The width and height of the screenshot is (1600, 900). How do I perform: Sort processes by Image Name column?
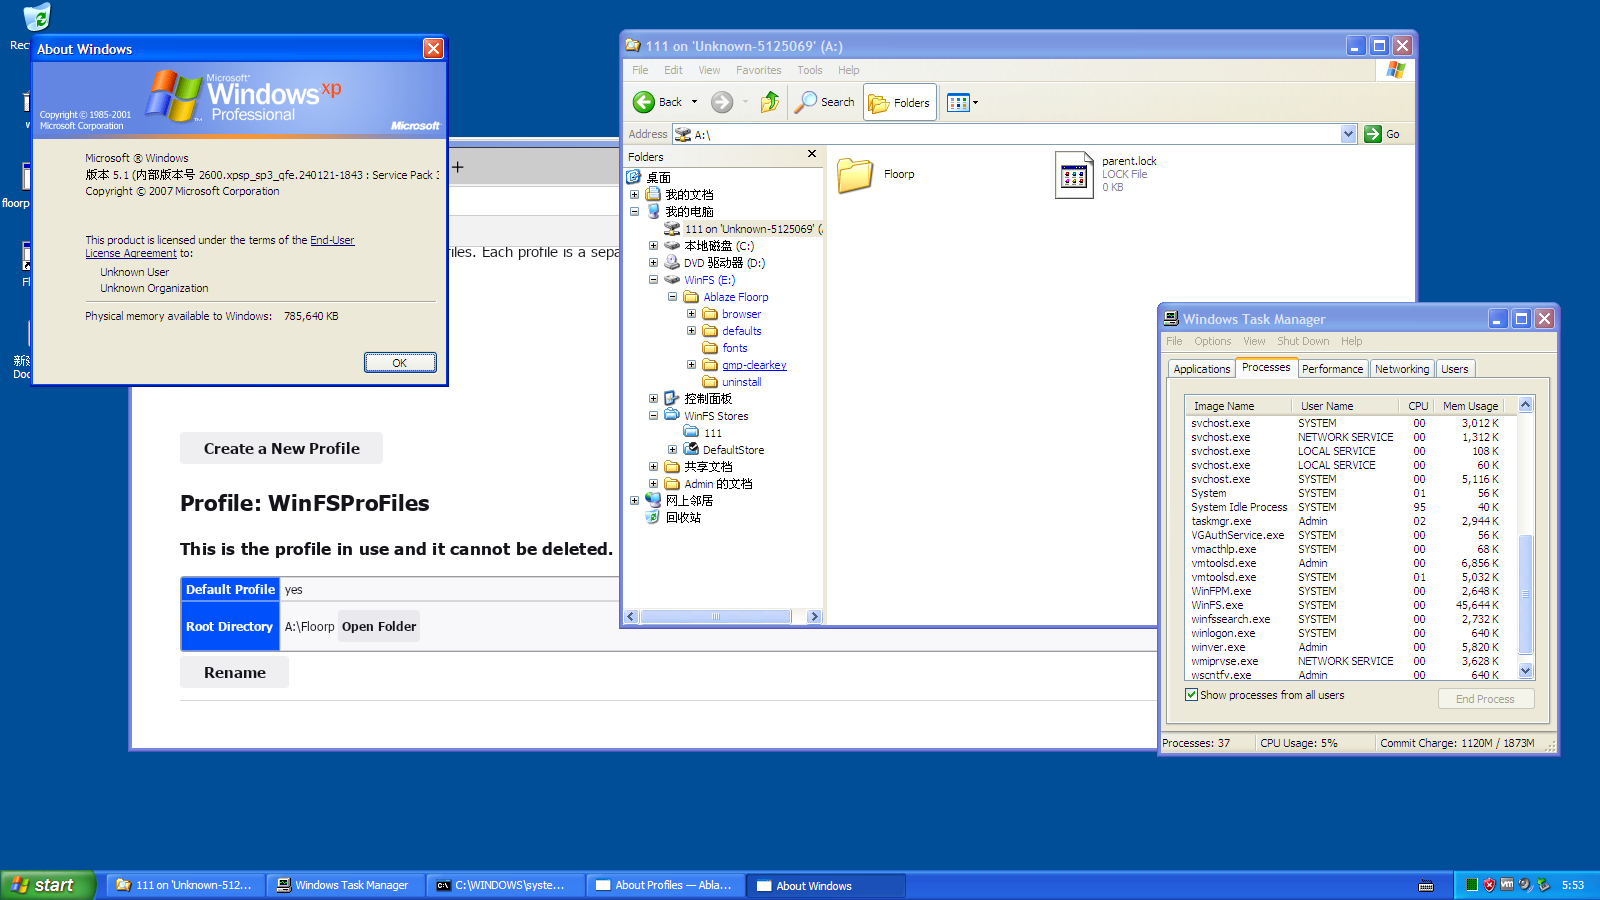(1240, 406)
